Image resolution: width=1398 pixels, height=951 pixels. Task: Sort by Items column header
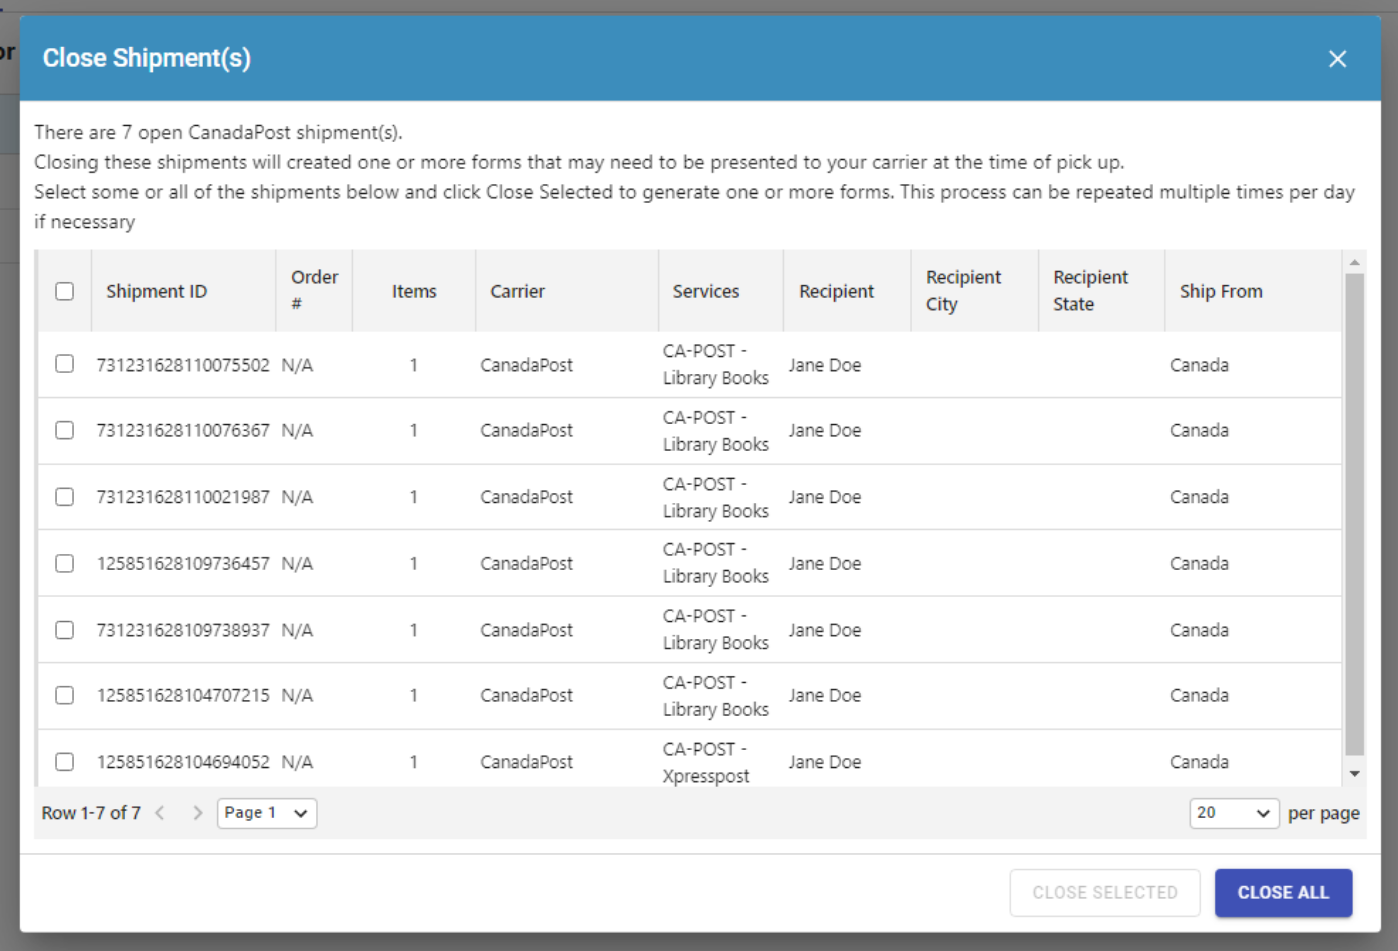[414, 291]
